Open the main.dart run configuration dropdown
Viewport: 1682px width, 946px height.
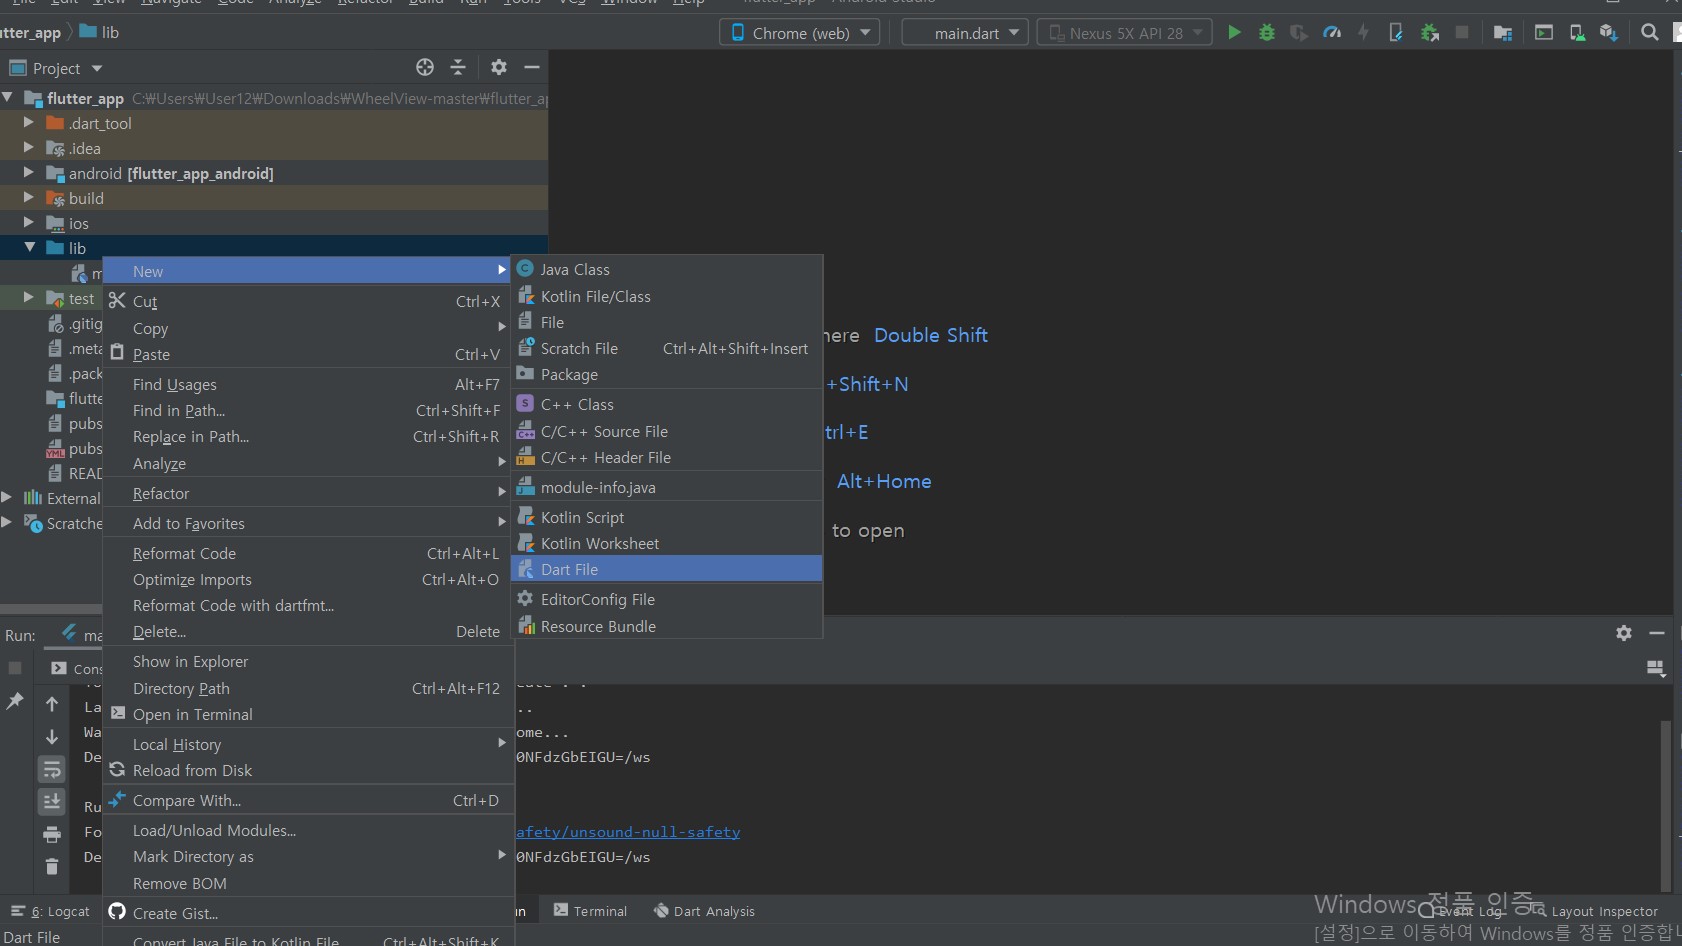point(966,33)
